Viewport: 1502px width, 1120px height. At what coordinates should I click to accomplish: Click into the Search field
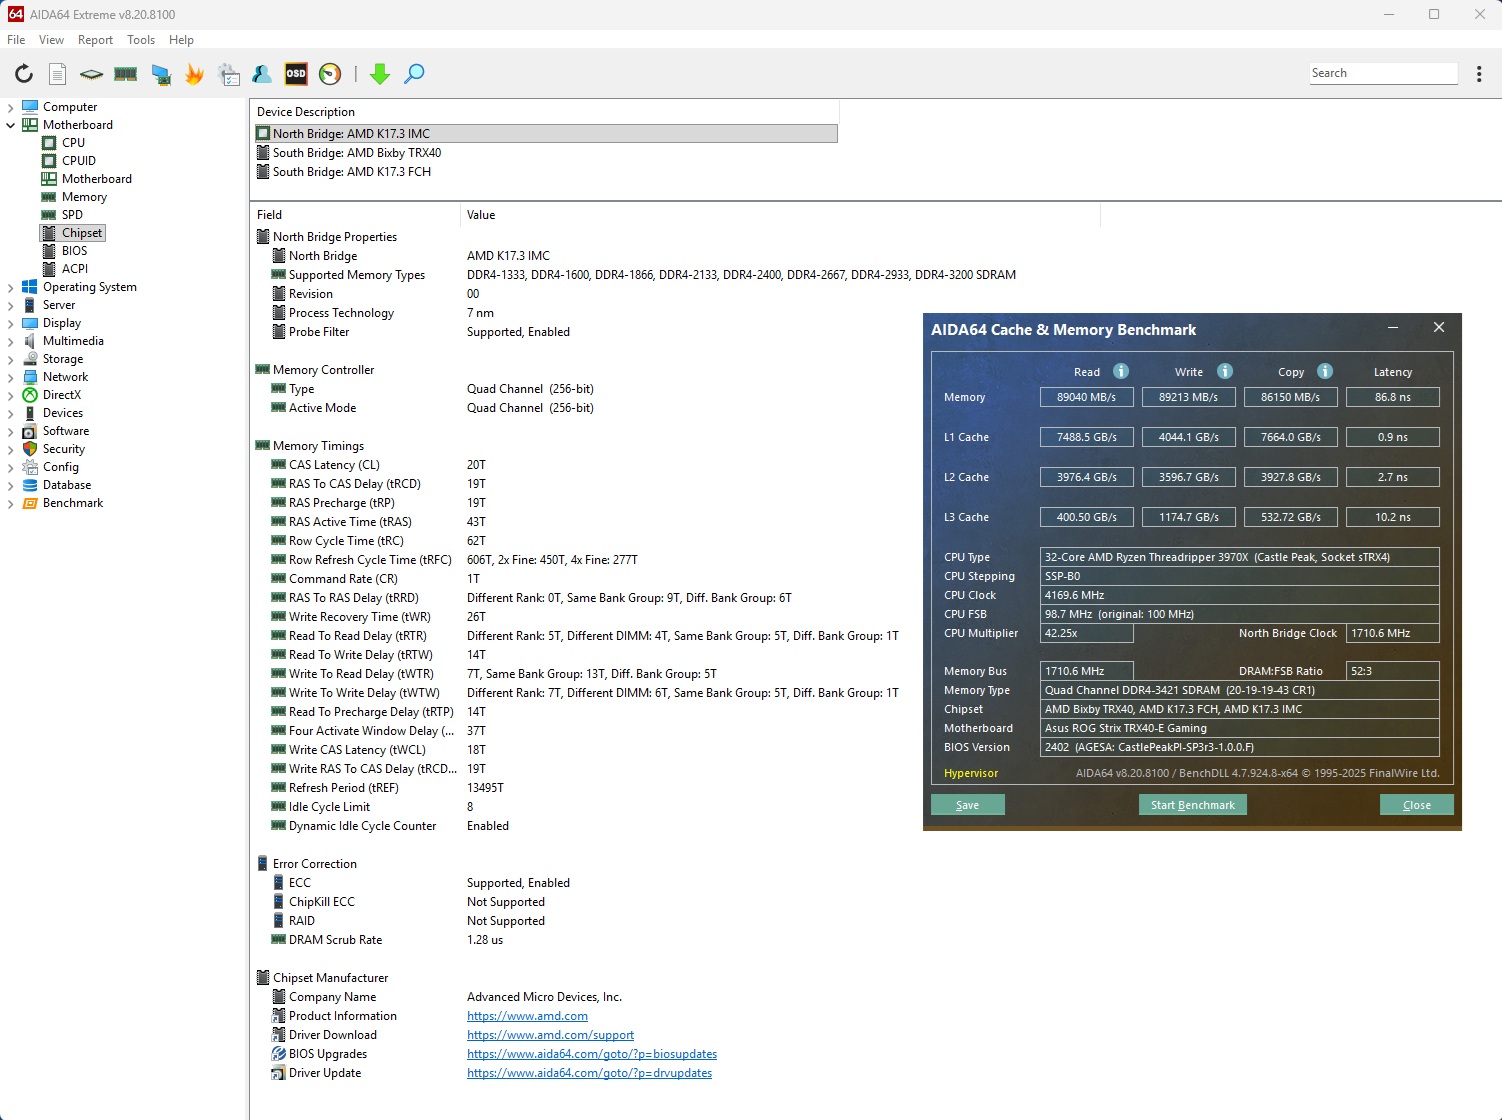click(1383, 73)
